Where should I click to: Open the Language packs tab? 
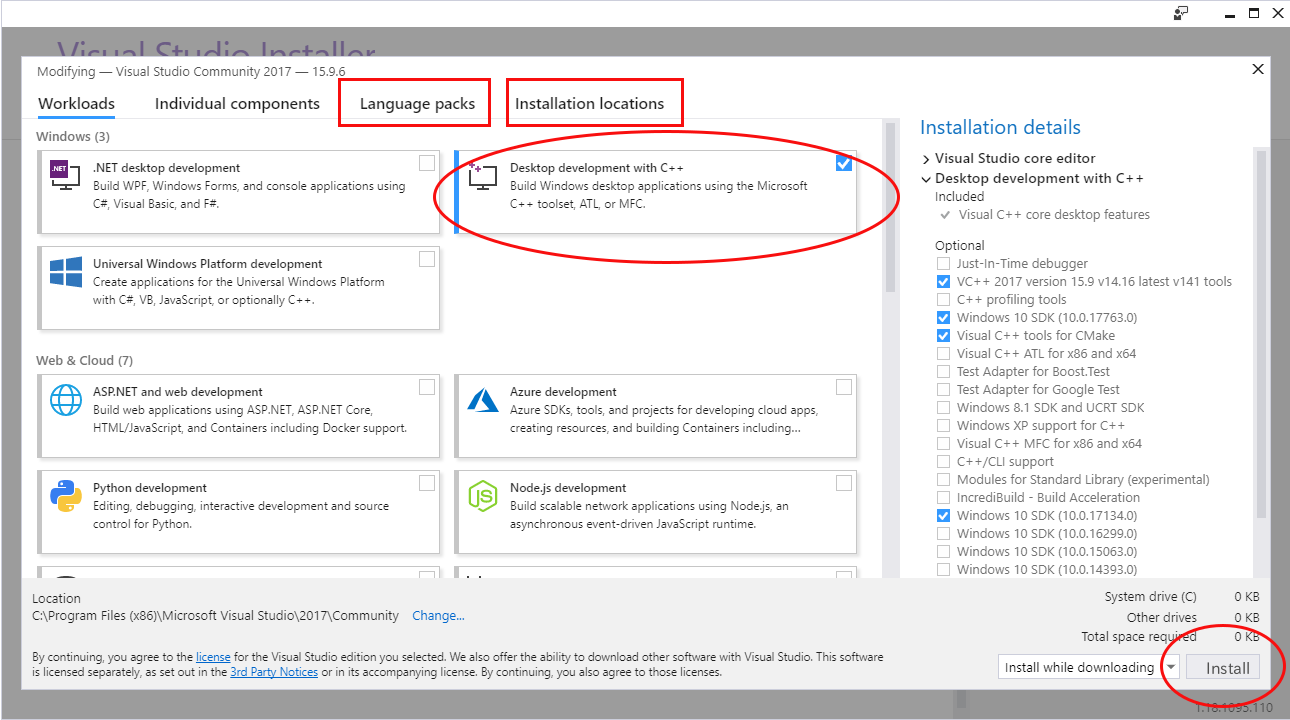coord(417,104)
